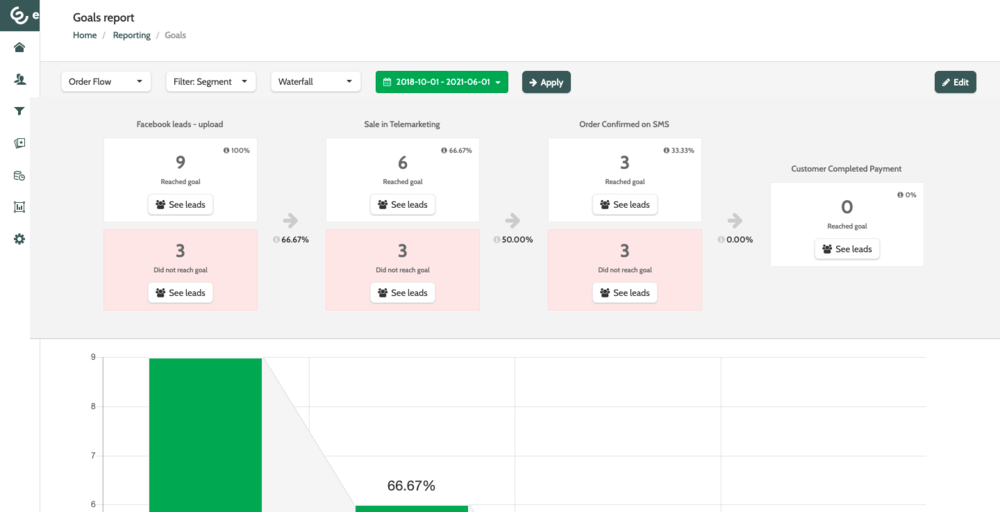This screenshot has width=1000, height=512.
Task: Open the campaigns icon in sidebar
Action: [19, 143]
